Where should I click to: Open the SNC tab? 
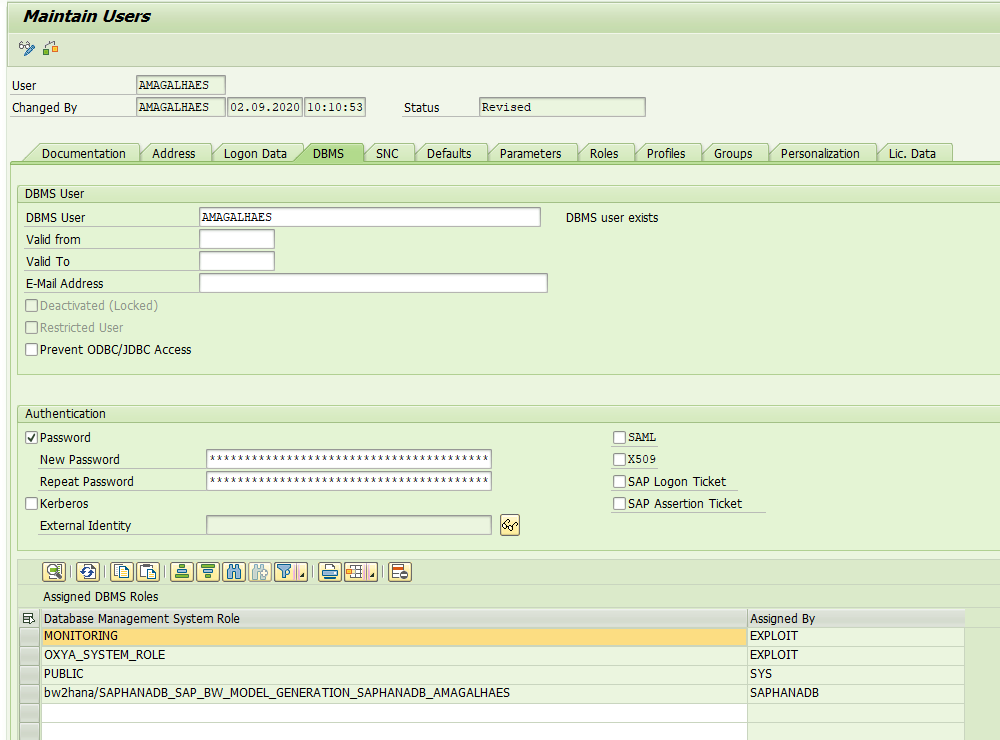pos(387,153)
